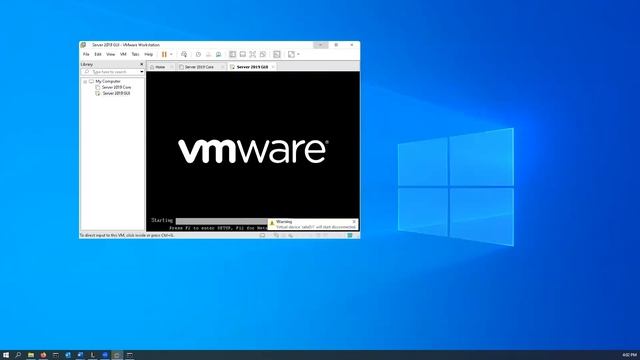This screenshot has width=640, height=360.
Task: Click the Enter Full Screen icon
Action: pos(253,54)
